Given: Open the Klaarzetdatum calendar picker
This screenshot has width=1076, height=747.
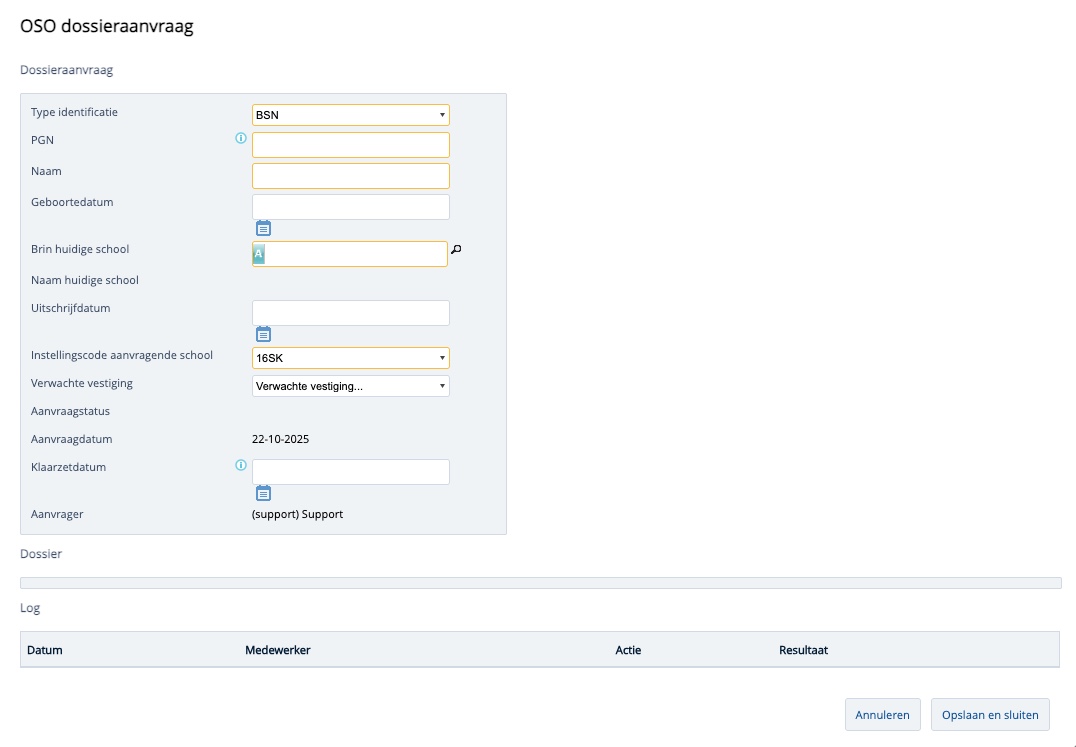Looking at the screenshot, I should point(264,493).
